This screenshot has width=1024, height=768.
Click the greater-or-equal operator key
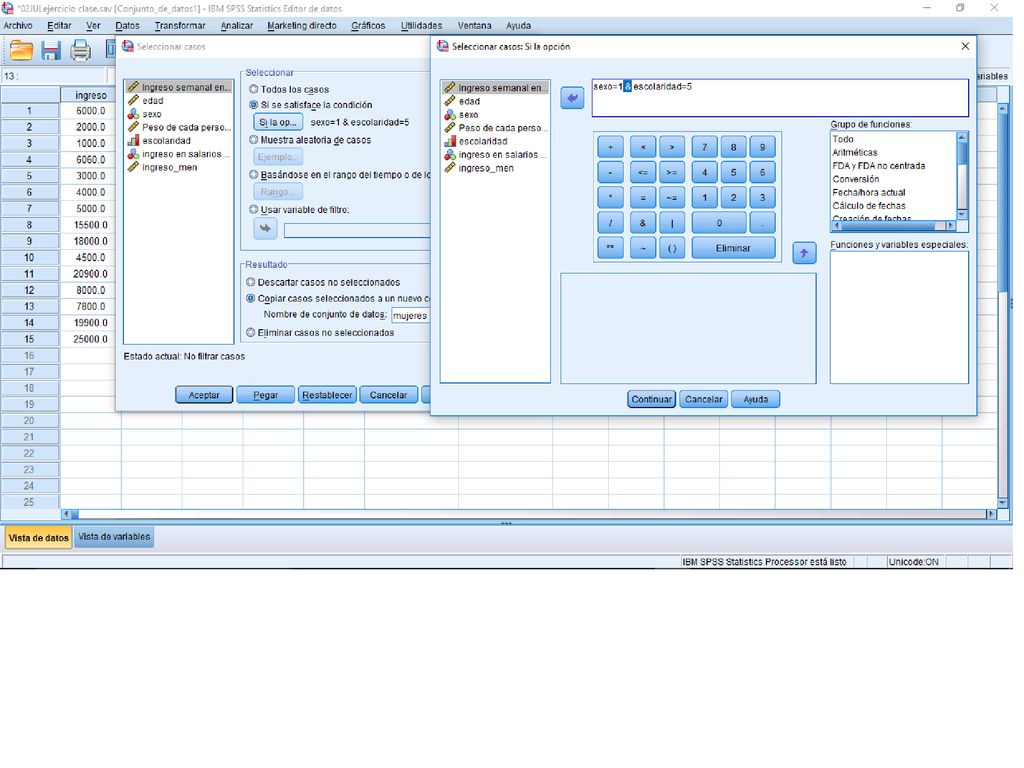click(x=671, y=172)
